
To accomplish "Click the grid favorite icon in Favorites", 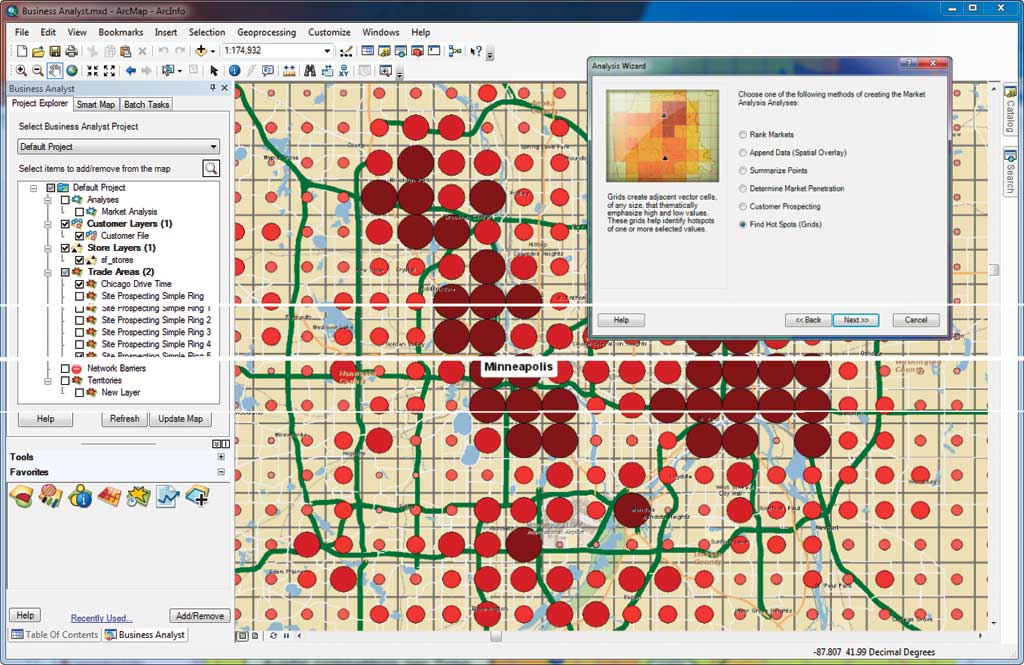I will click(x=109, y=495).
